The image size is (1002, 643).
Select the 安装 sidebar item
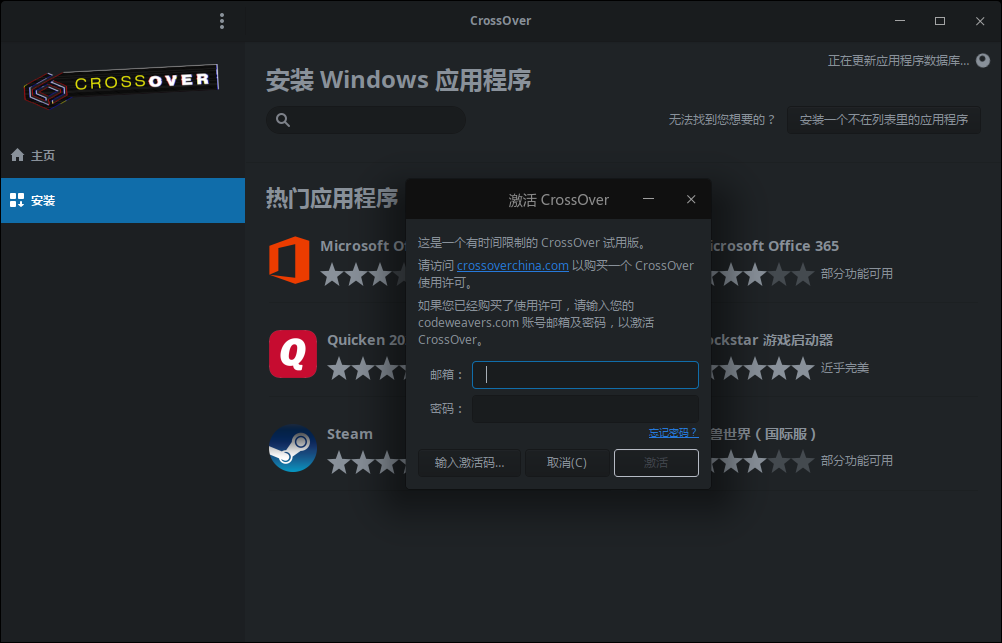tap(43, 200)
